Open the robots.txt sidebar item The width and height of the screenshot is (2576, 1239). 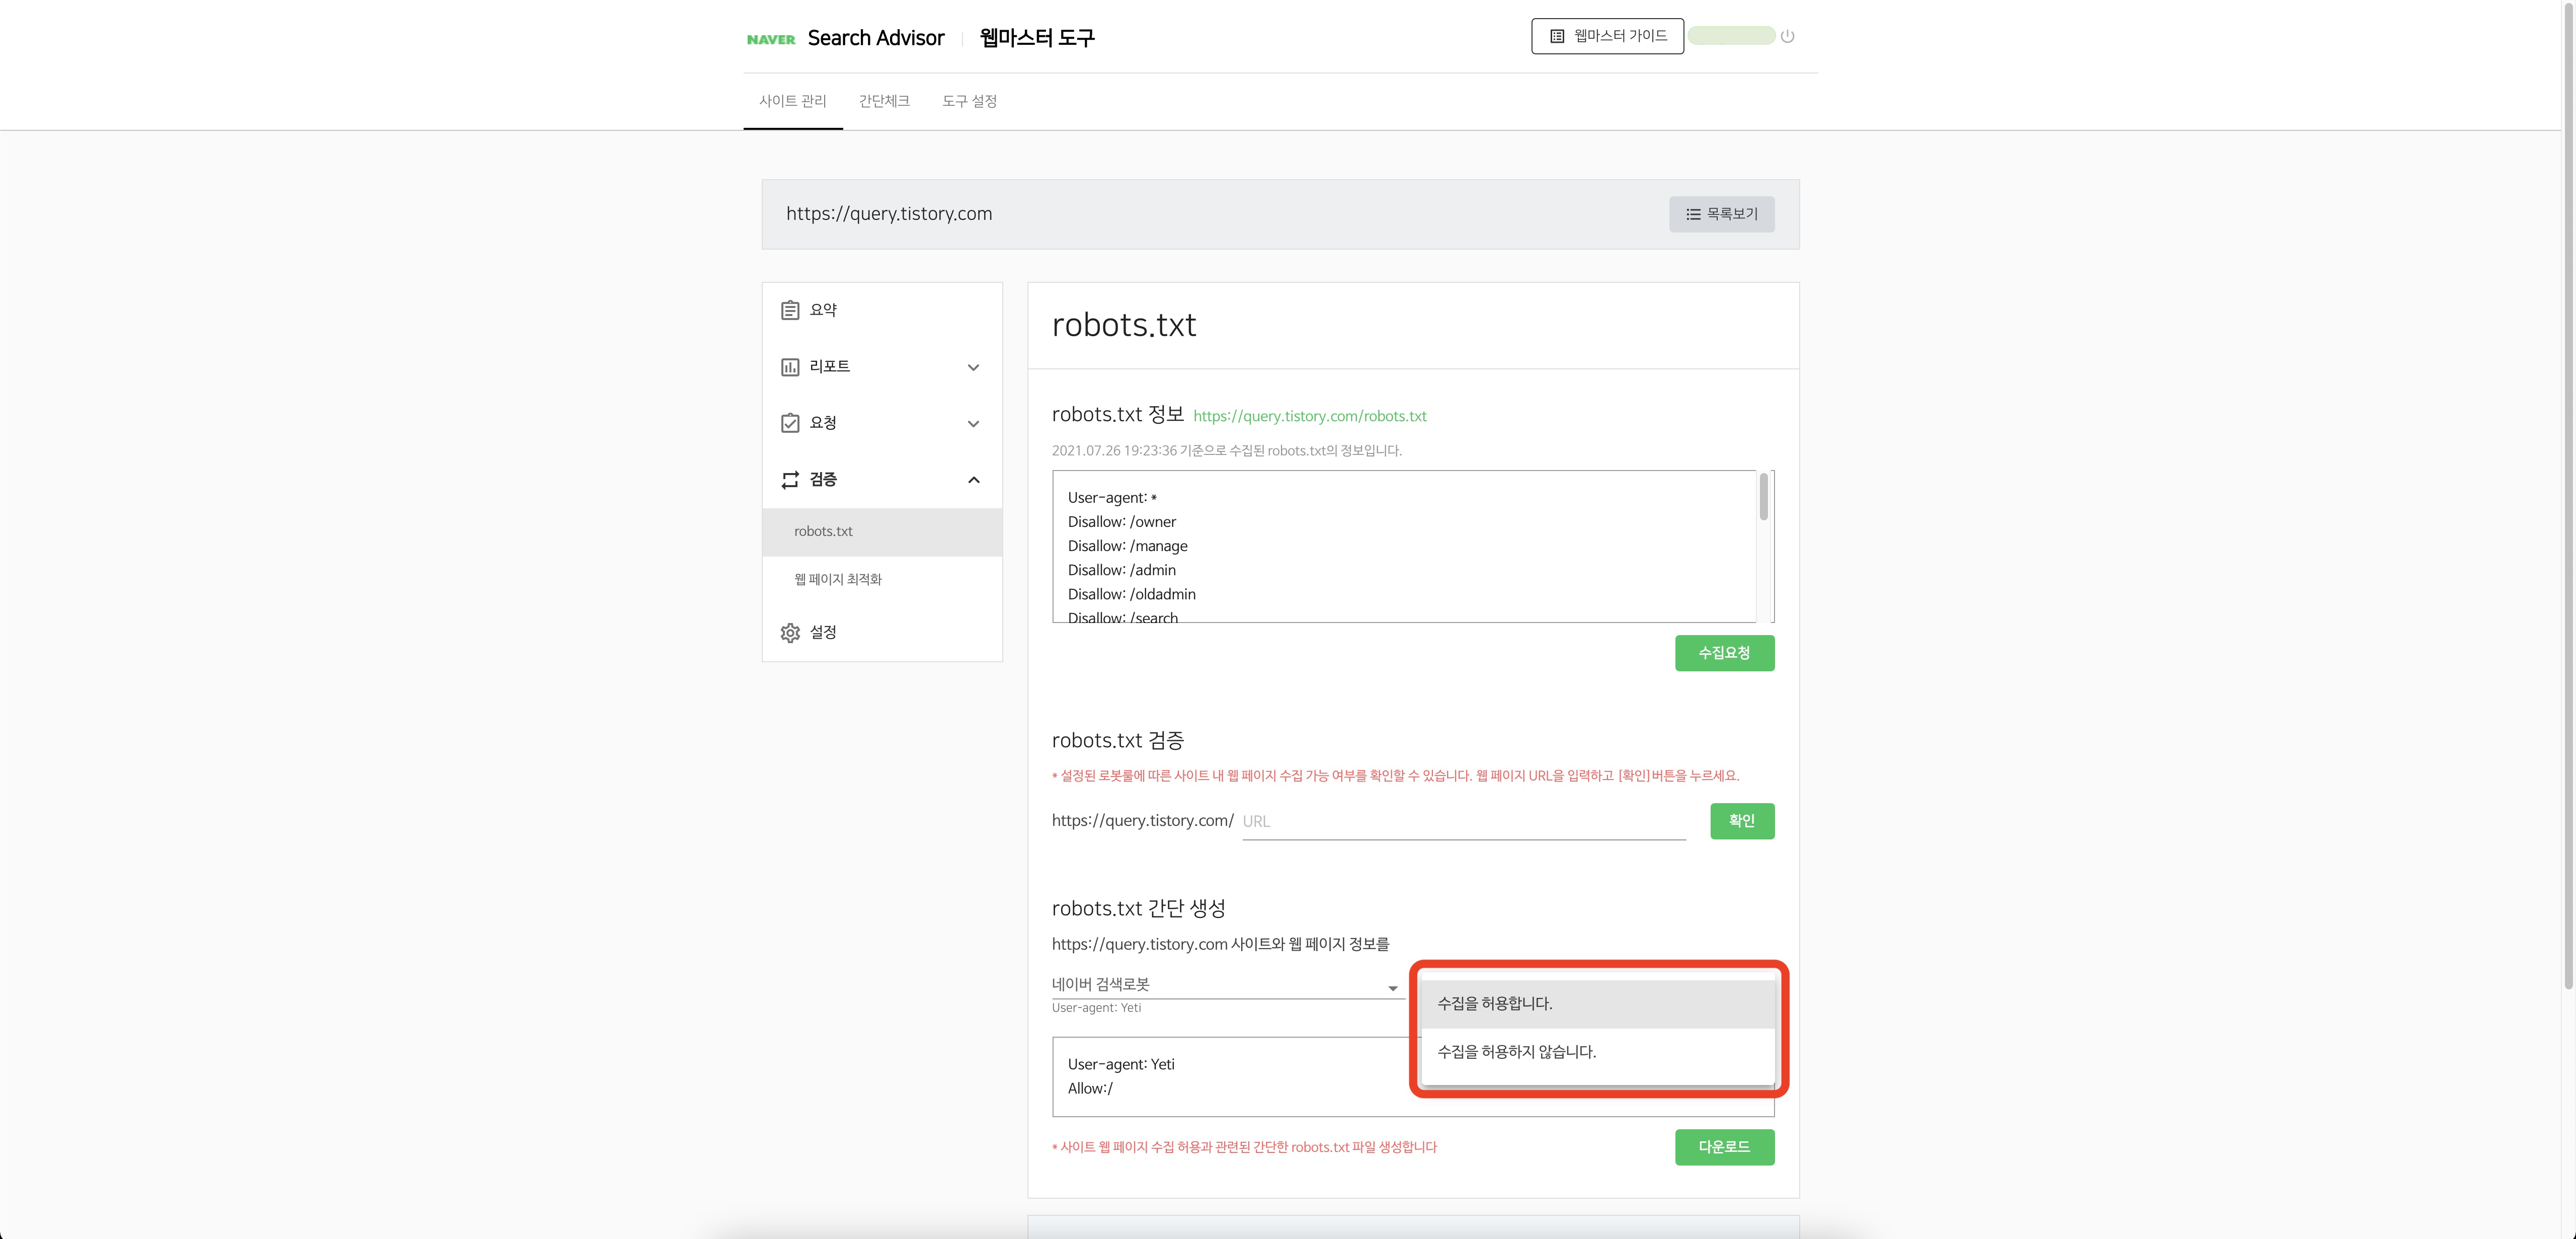click(882, 532)
